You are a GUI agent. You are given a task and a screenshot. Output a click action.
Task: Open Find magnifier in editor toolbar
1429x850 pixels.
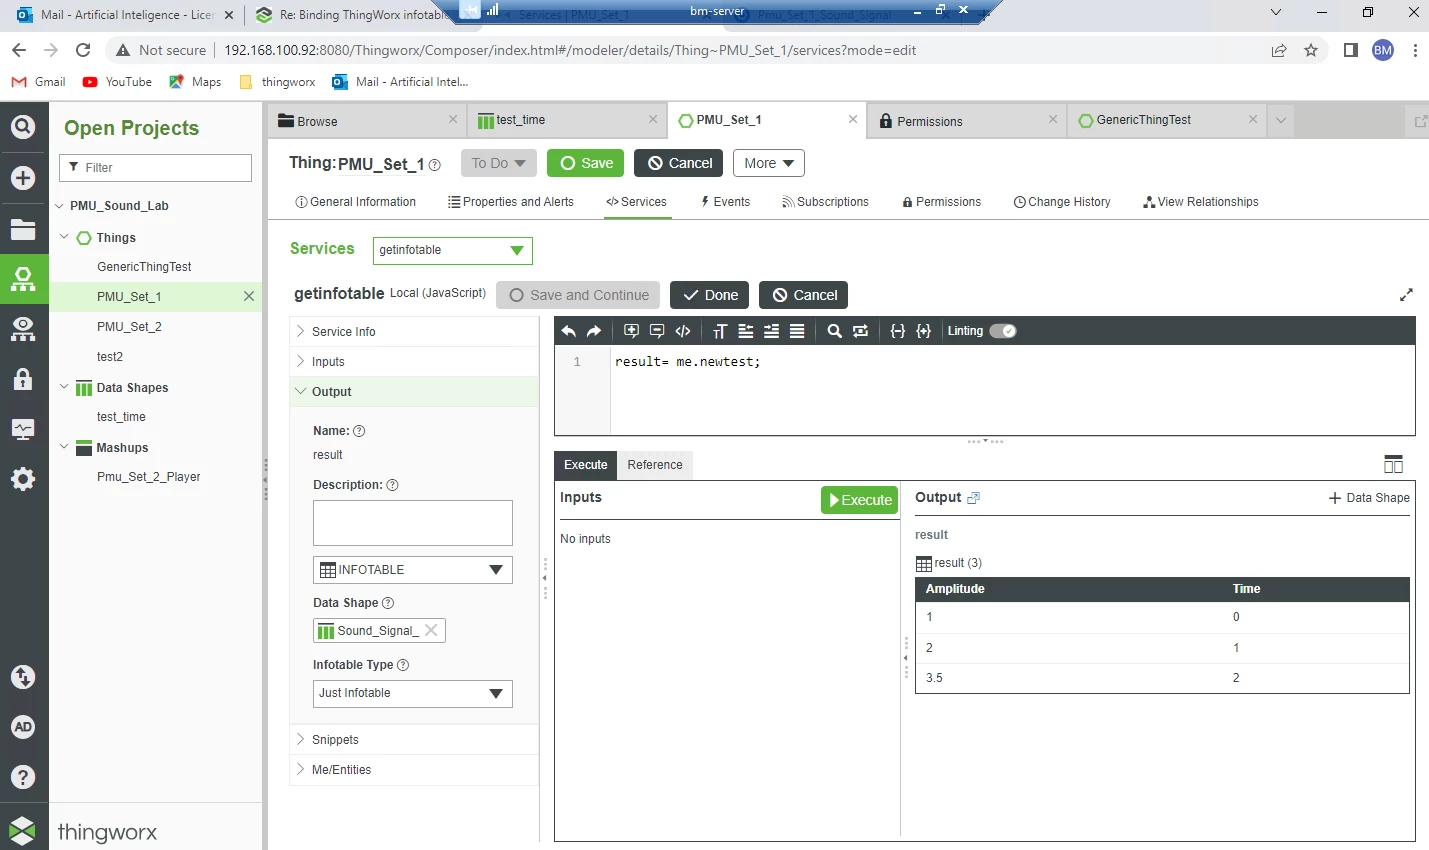[x=834, y=331]
